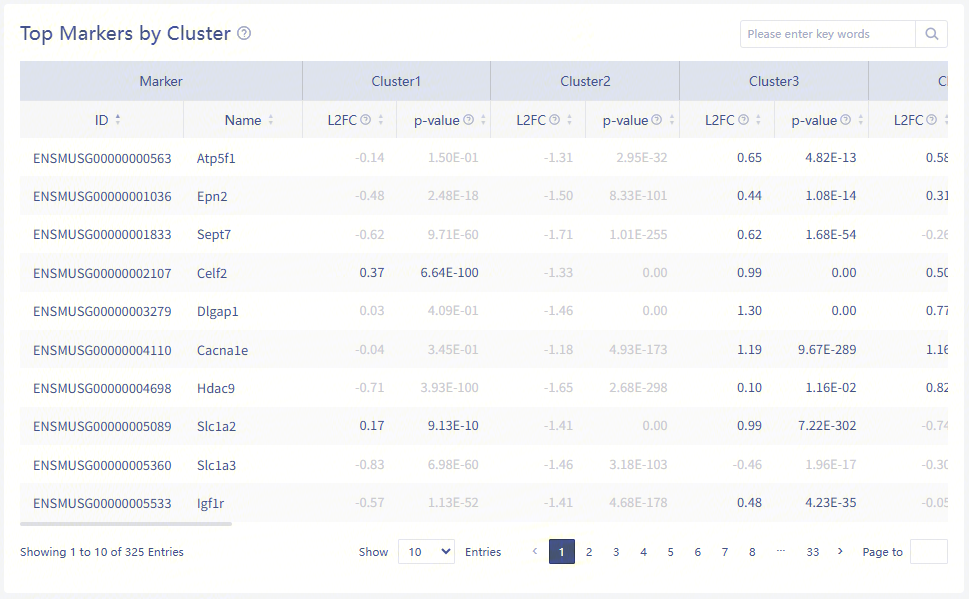
Task: Click Cluster3 p-value help question icon
Action: 845,120
